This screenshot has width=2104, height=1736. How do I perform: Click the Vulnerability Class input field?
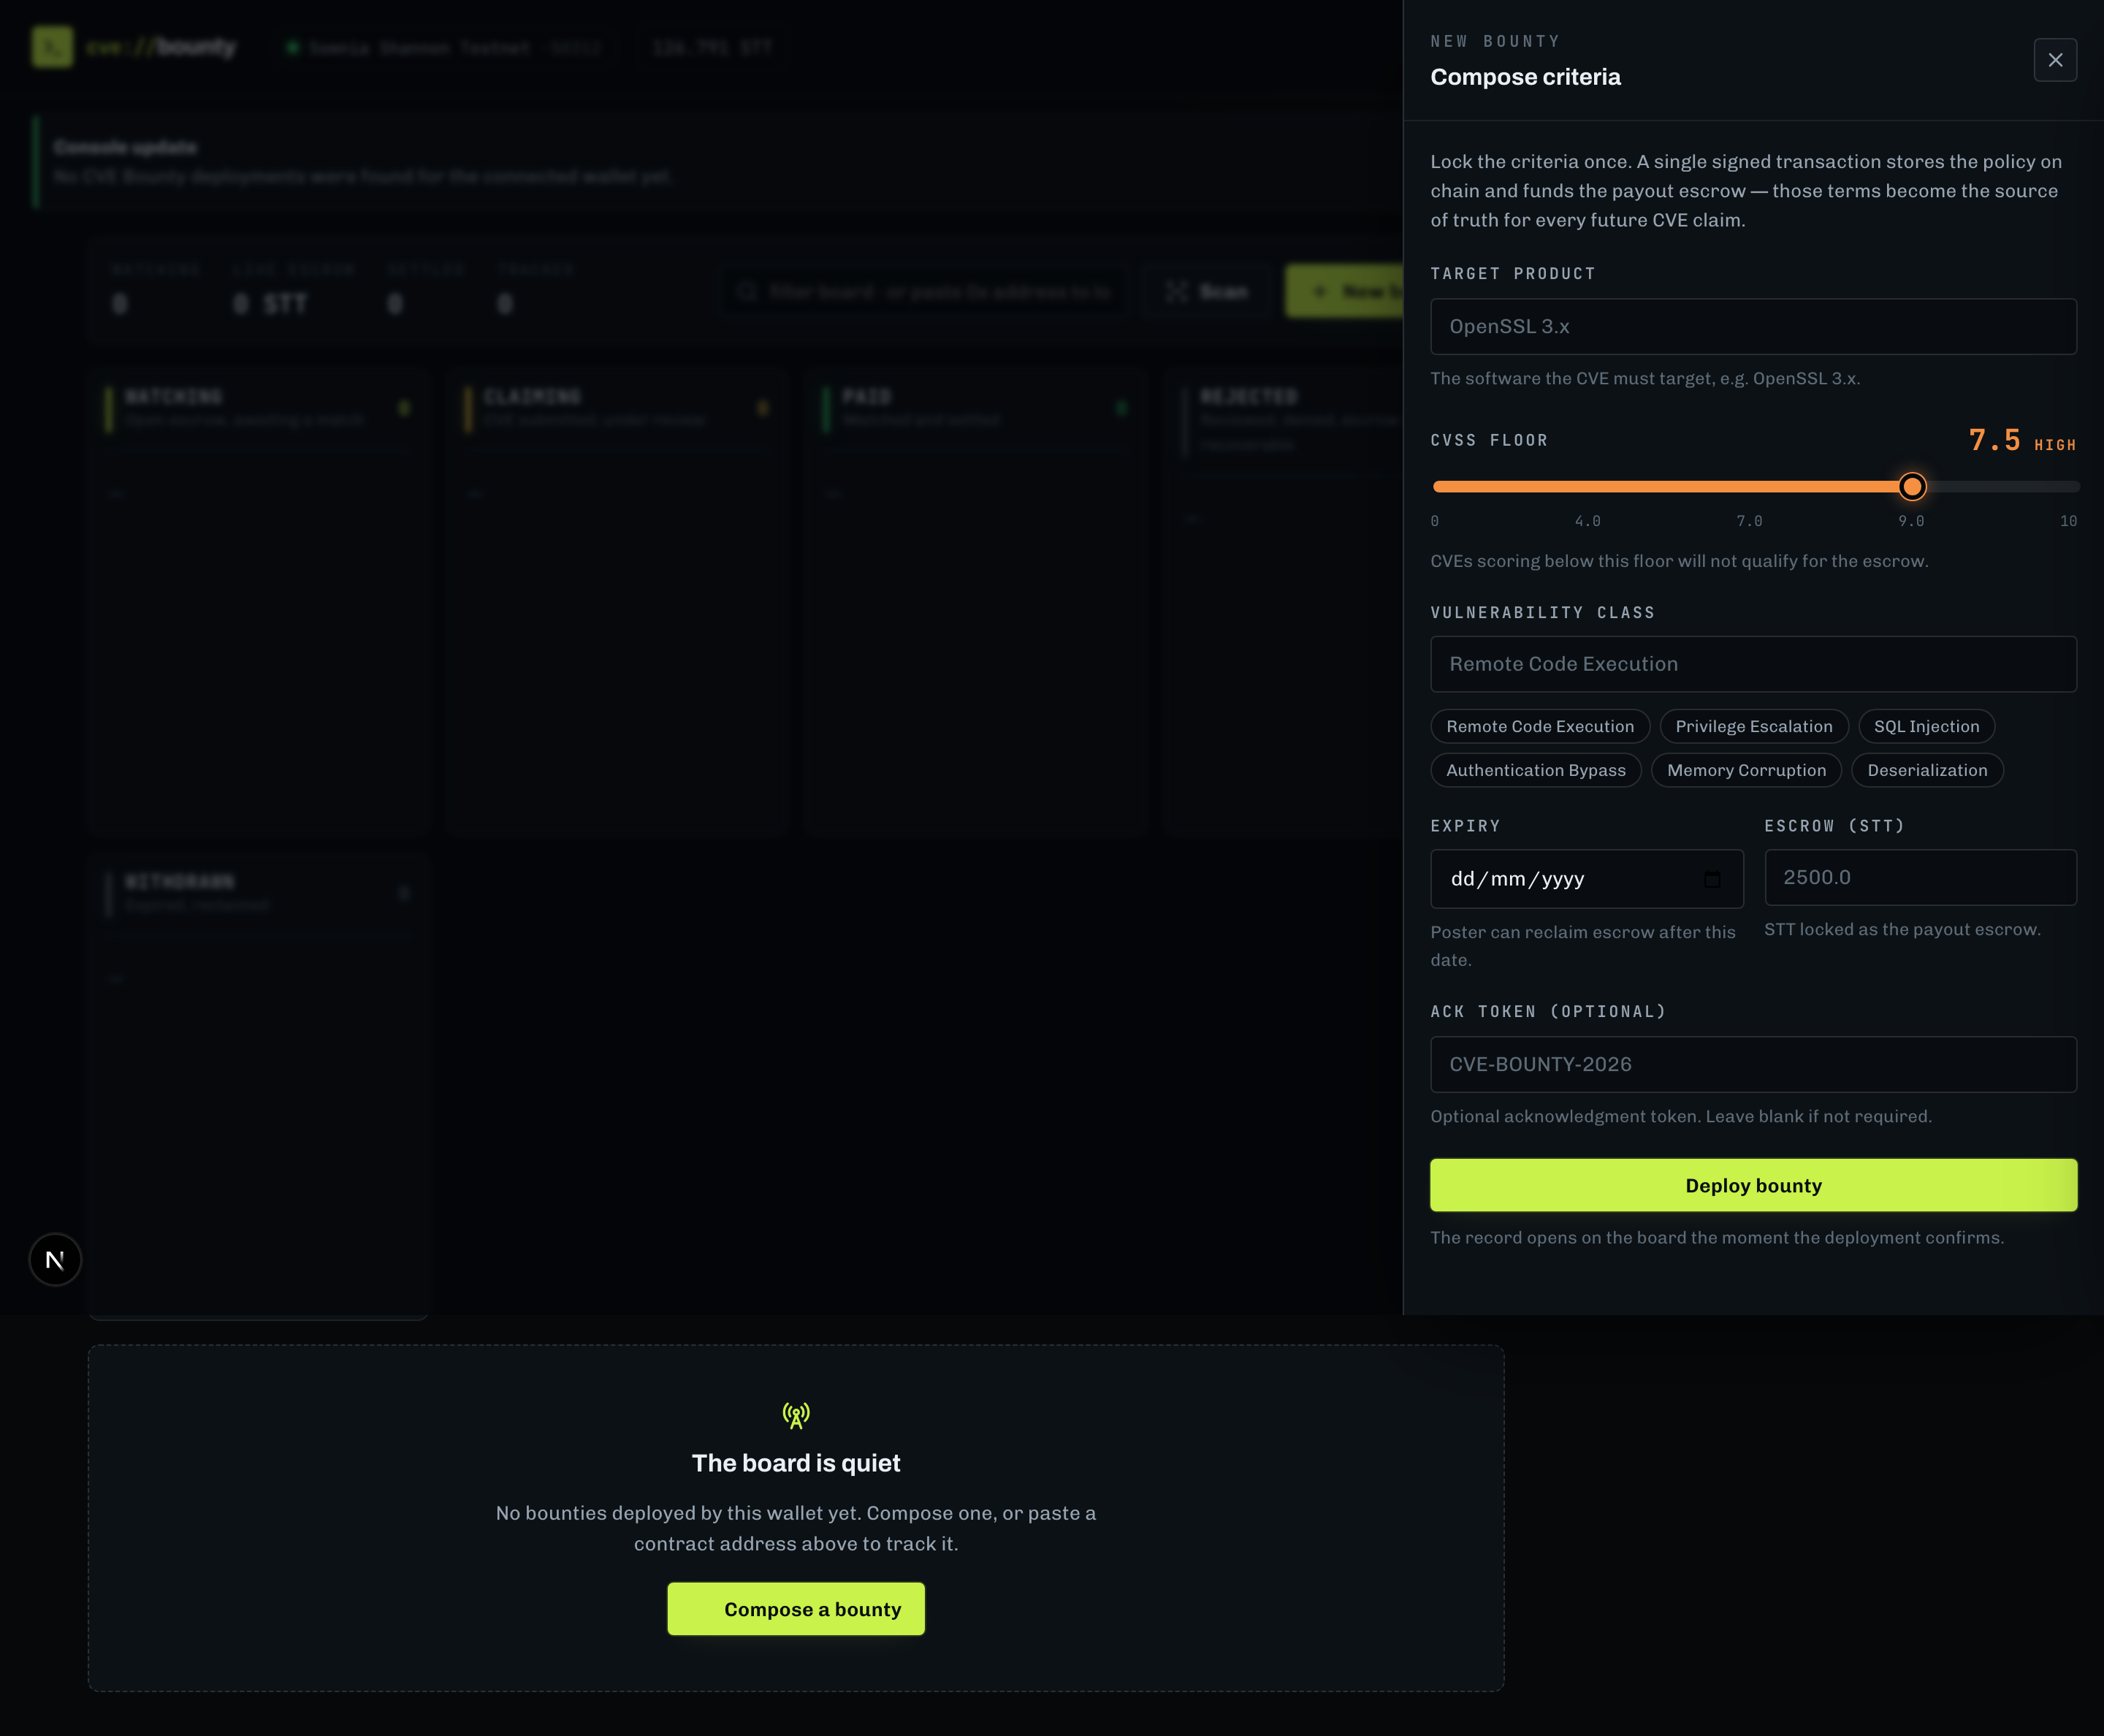click(x=1753, y=664)
